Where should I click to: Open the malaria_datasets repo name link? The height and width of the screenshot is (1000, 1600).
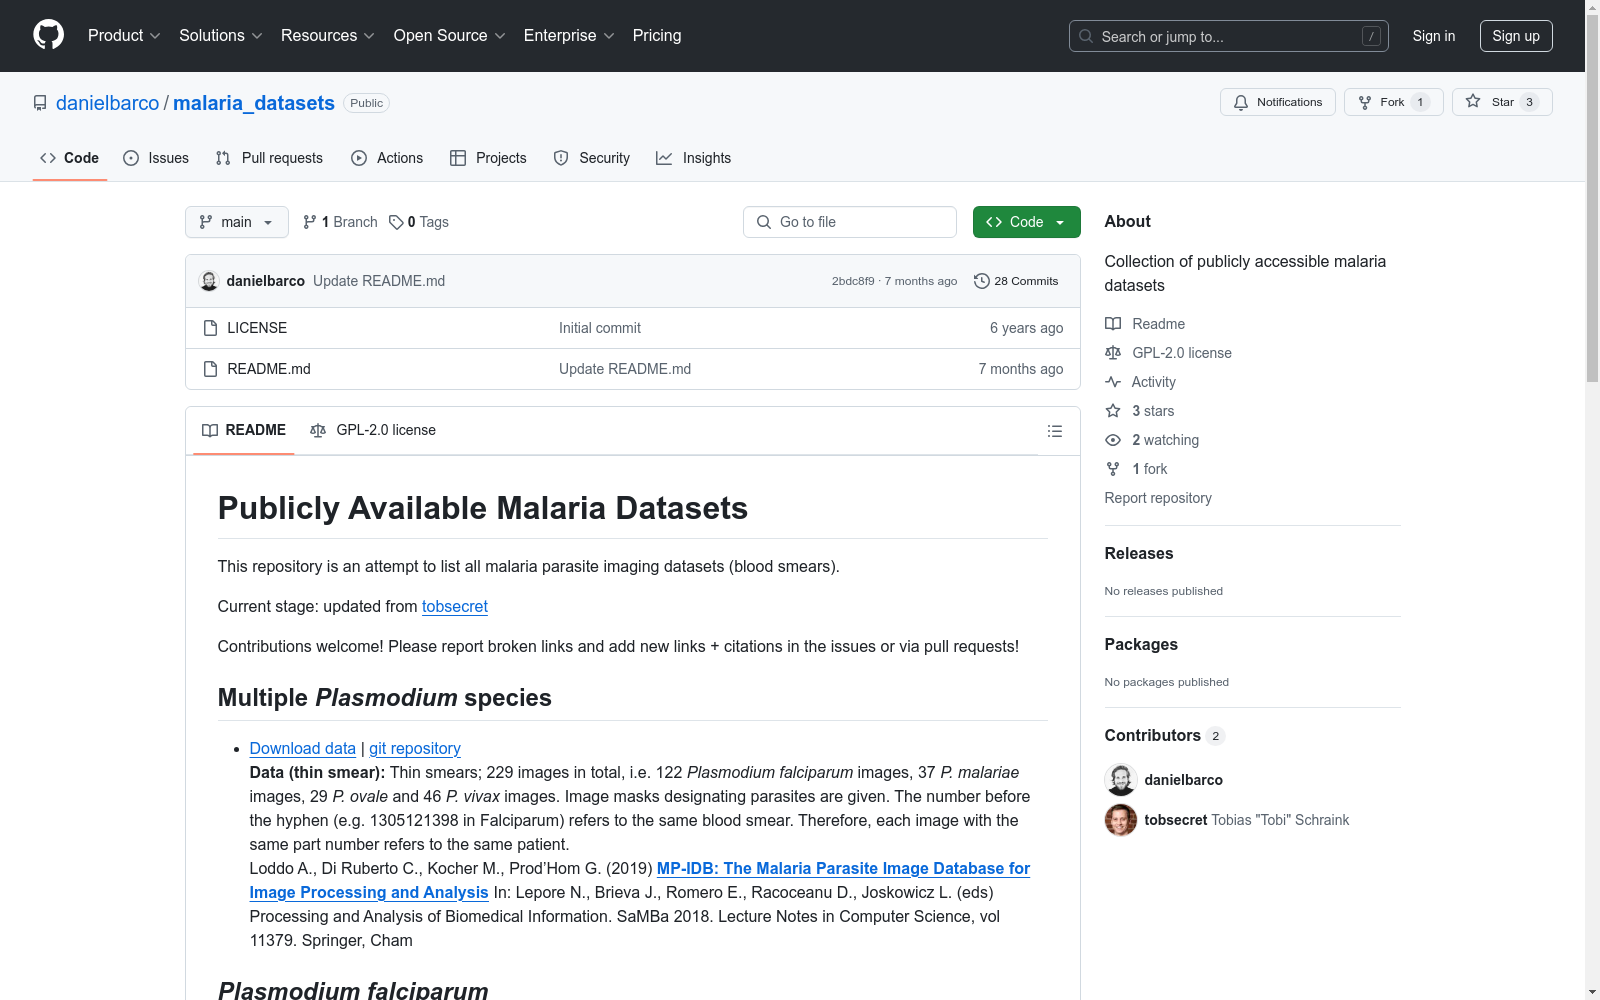[254, 103]
